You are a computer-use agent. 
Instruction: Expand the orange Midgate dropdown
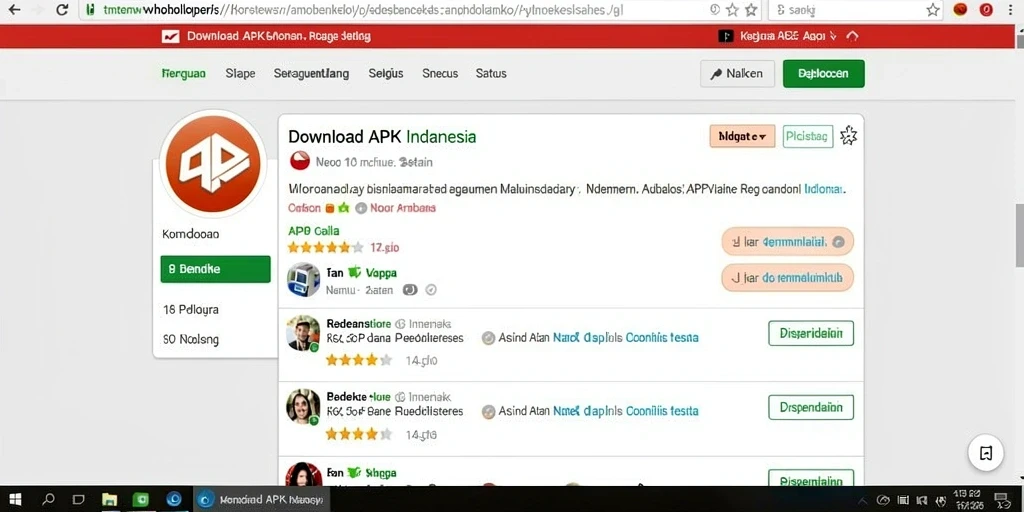(742, 136)
